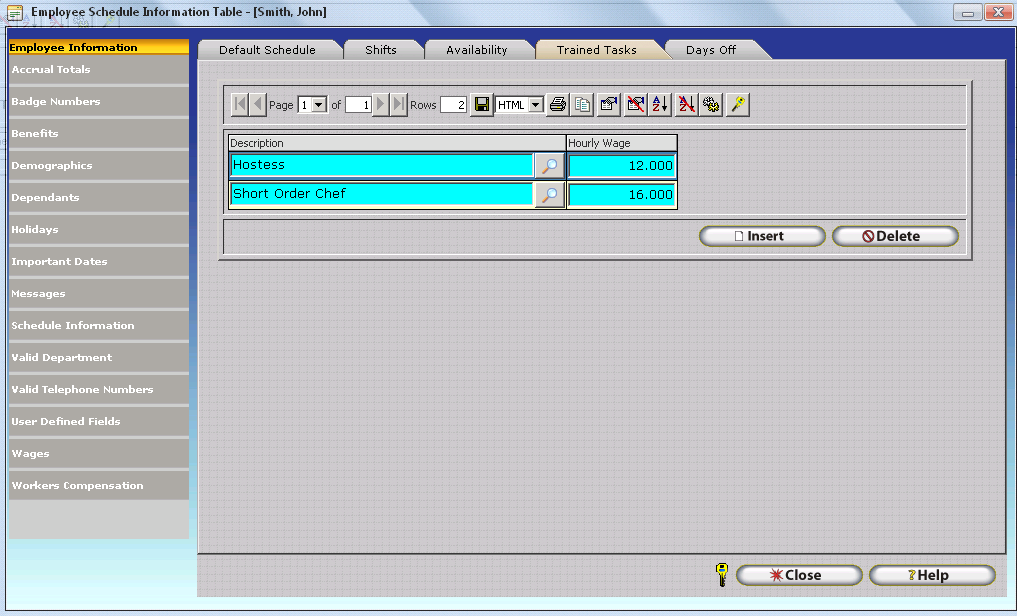Click the A-Z sort icon
The image size is (1017, 616).
point(660,105)
